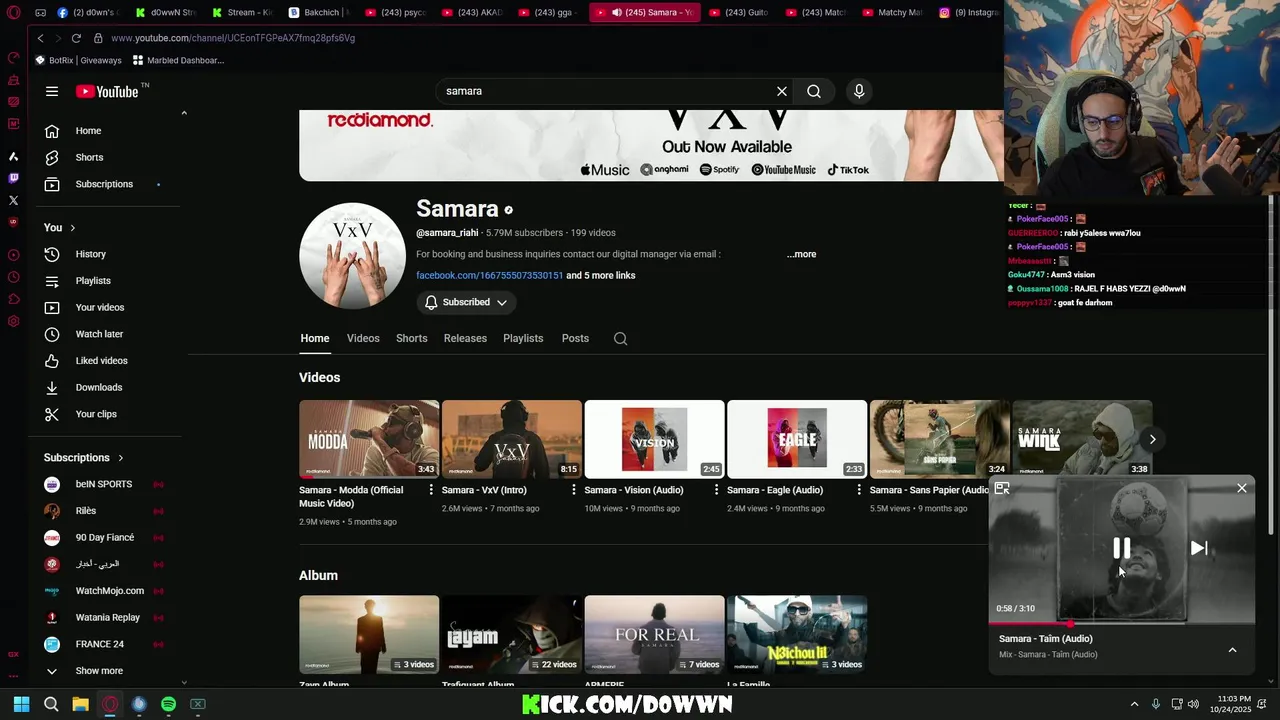Skip to the next video in the miniplayer
This screenshot has height=720, width=1280.
(1199, 548)
